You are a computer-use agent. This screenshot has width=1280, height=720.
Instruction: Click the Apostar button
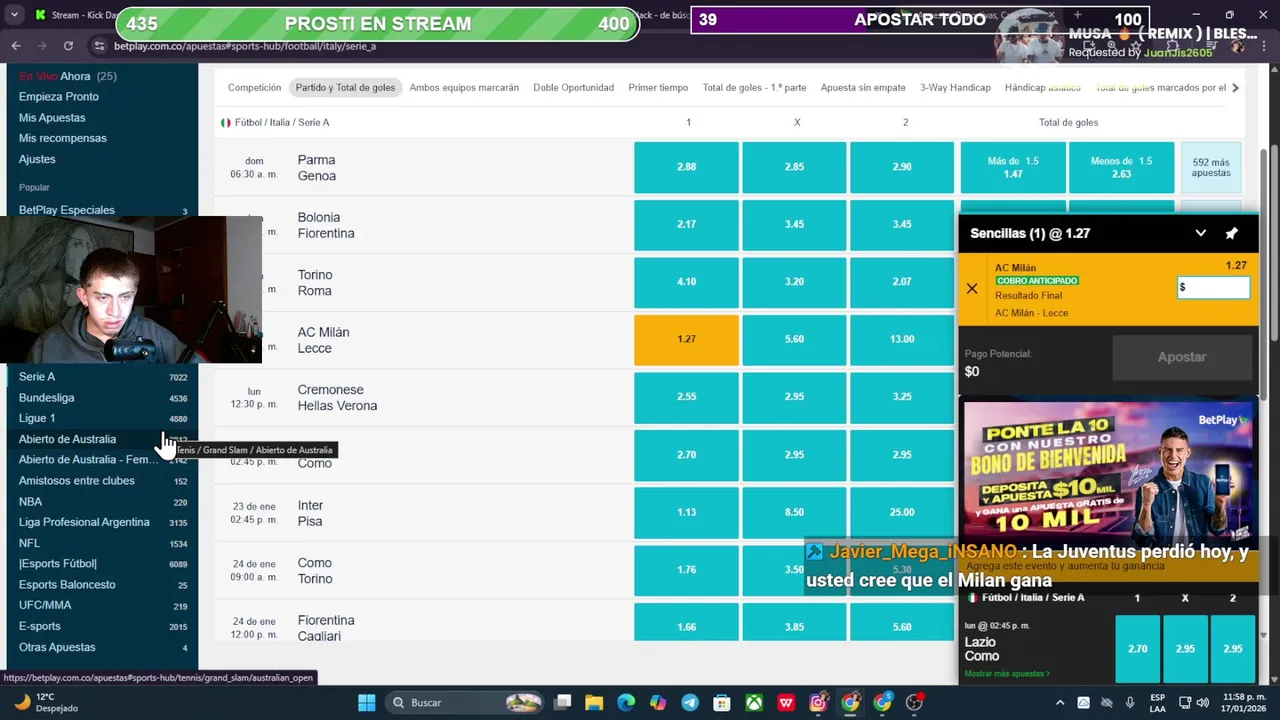[1182, 357]
